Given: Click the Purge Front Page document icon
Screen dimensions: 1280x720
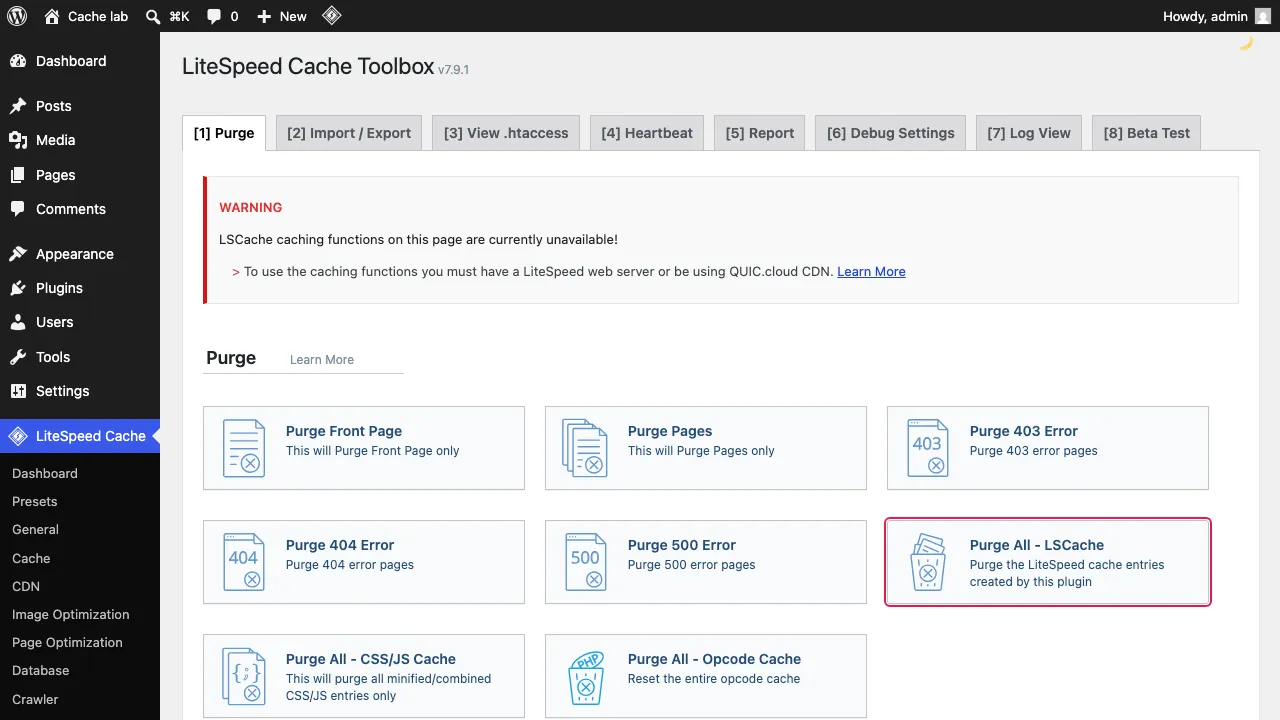Looking at the screenshot, I should coord(244,448).
